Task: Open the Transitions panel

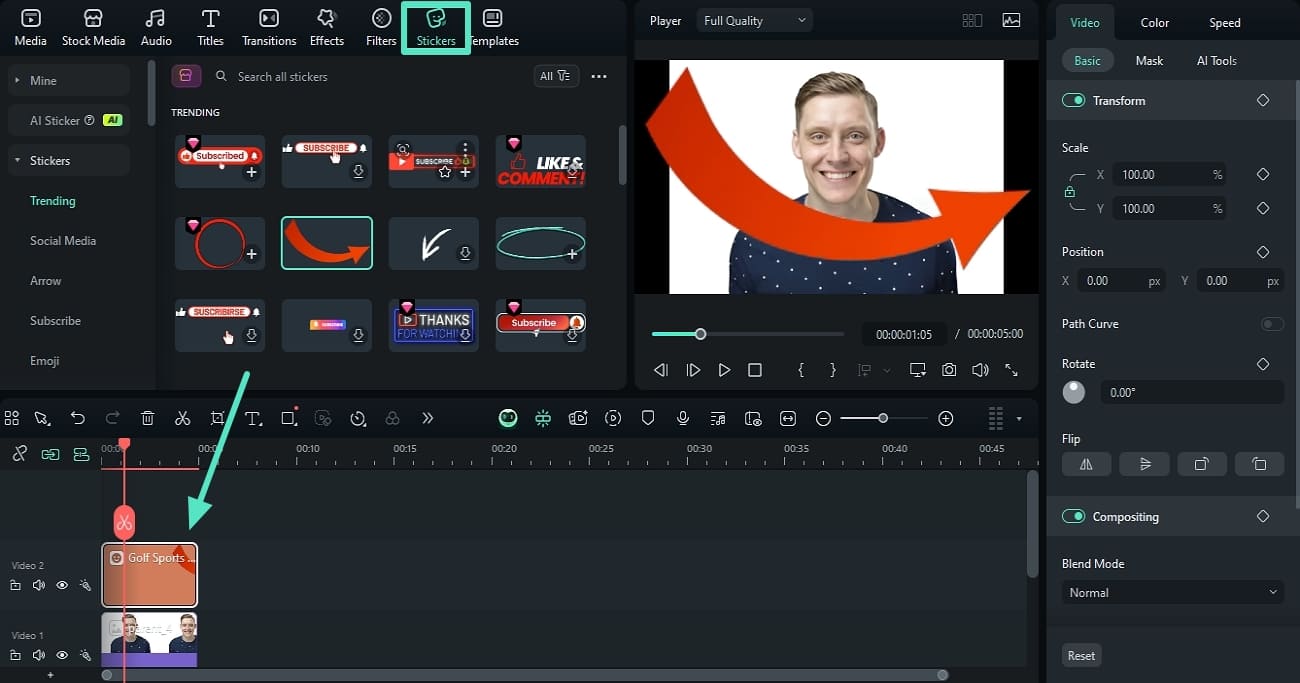Action: coord(269,27)
